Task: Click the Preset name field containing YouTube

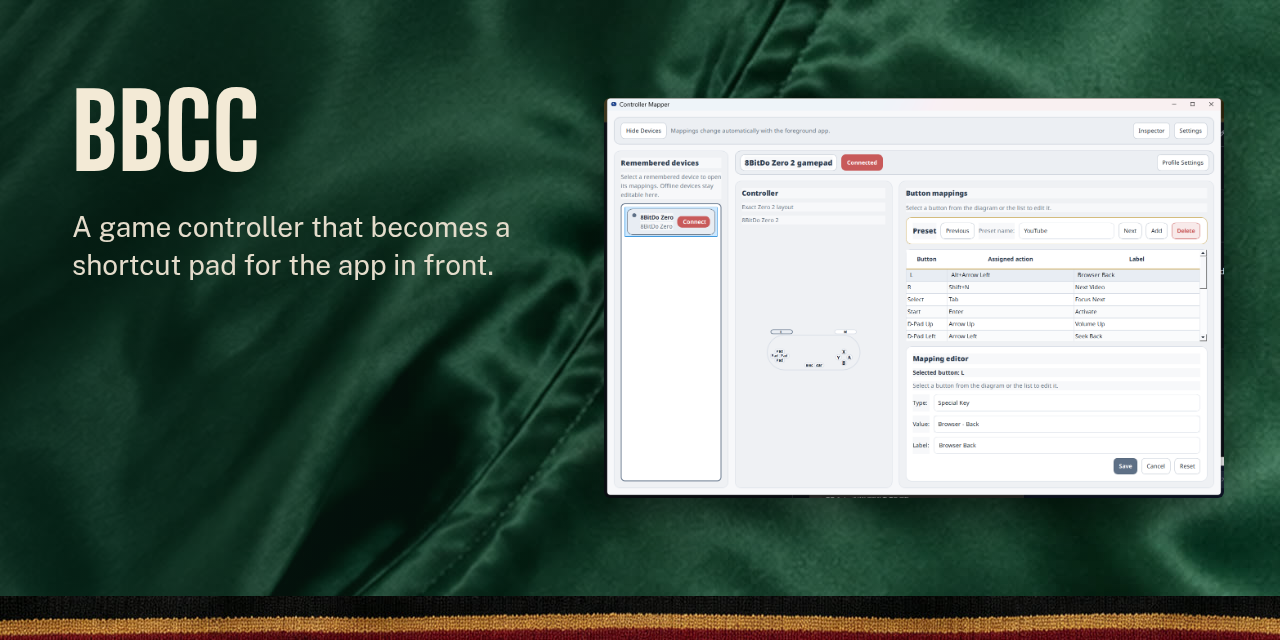Action: [1066, 230]
